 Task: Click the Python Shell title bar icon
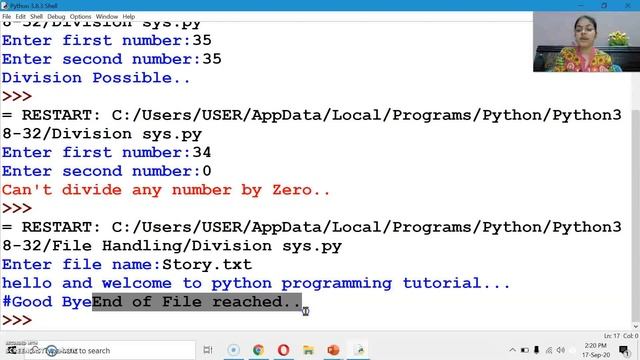(4, 6)
